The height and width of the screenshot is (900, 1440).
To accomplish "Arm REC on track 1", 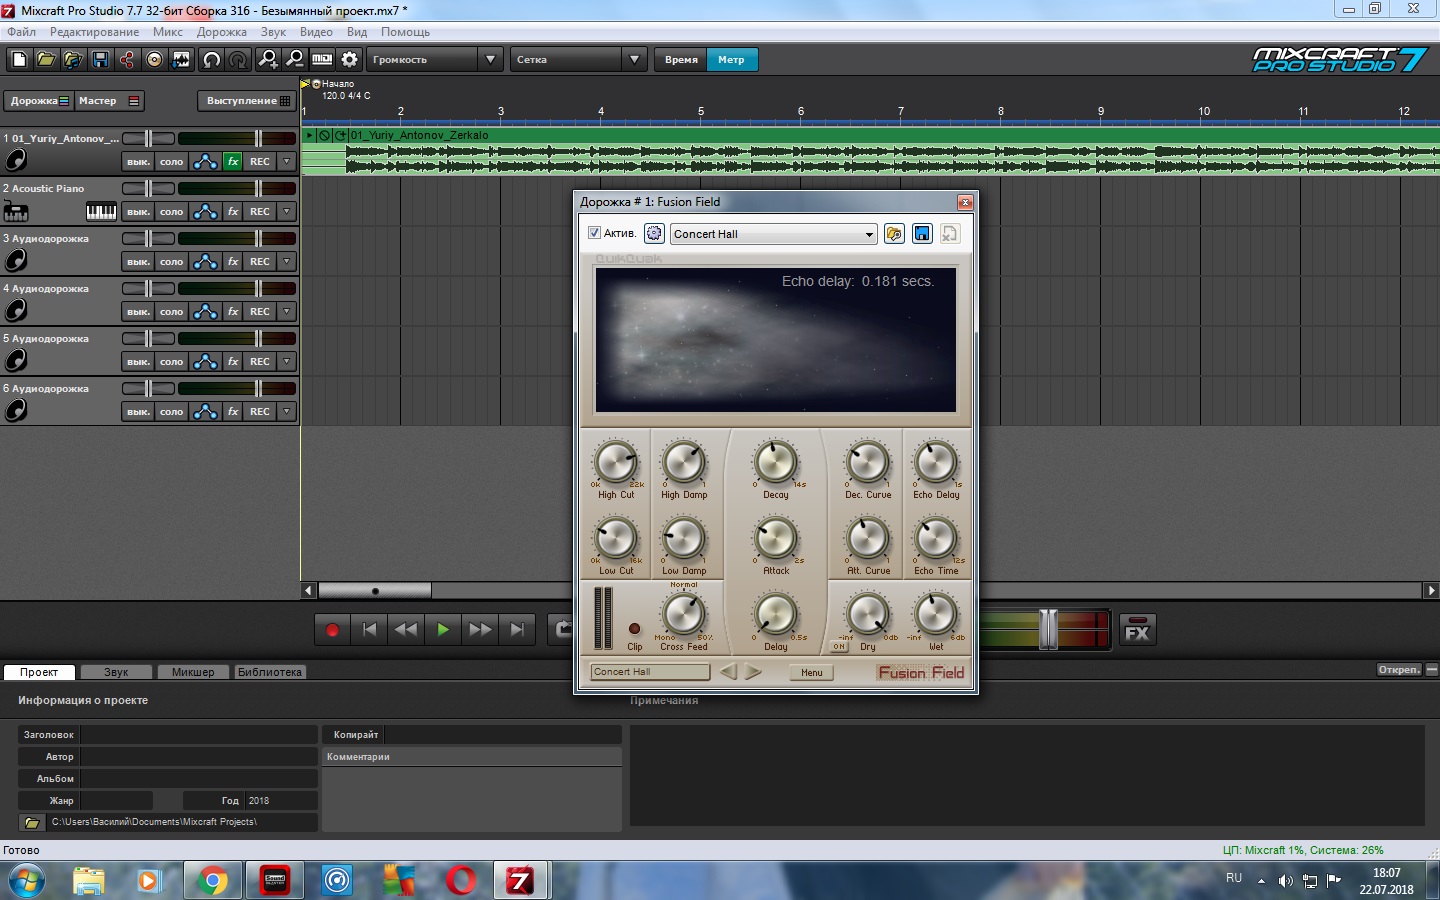I will pyautogui.click(x=260, y=161).
